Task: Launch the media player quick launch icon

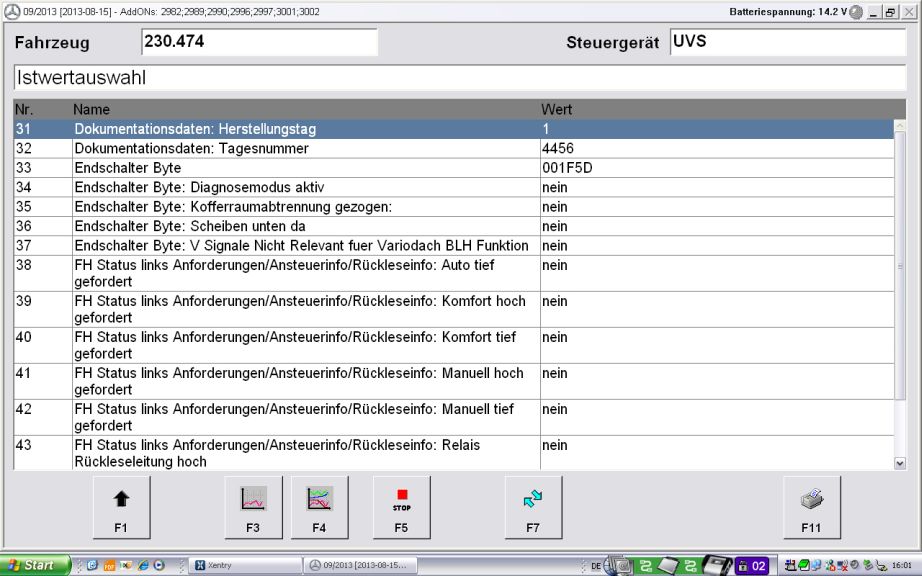Action: click(x=159, y=565)
